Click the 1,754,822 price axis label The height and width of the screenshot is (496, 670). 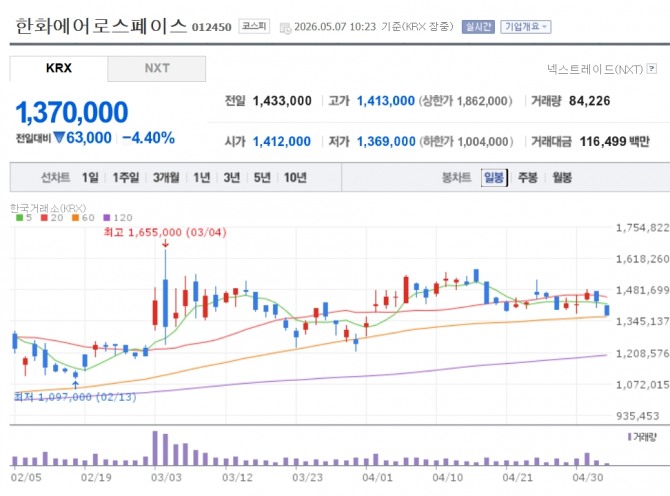pyautogui.click(x=642, y=228)
